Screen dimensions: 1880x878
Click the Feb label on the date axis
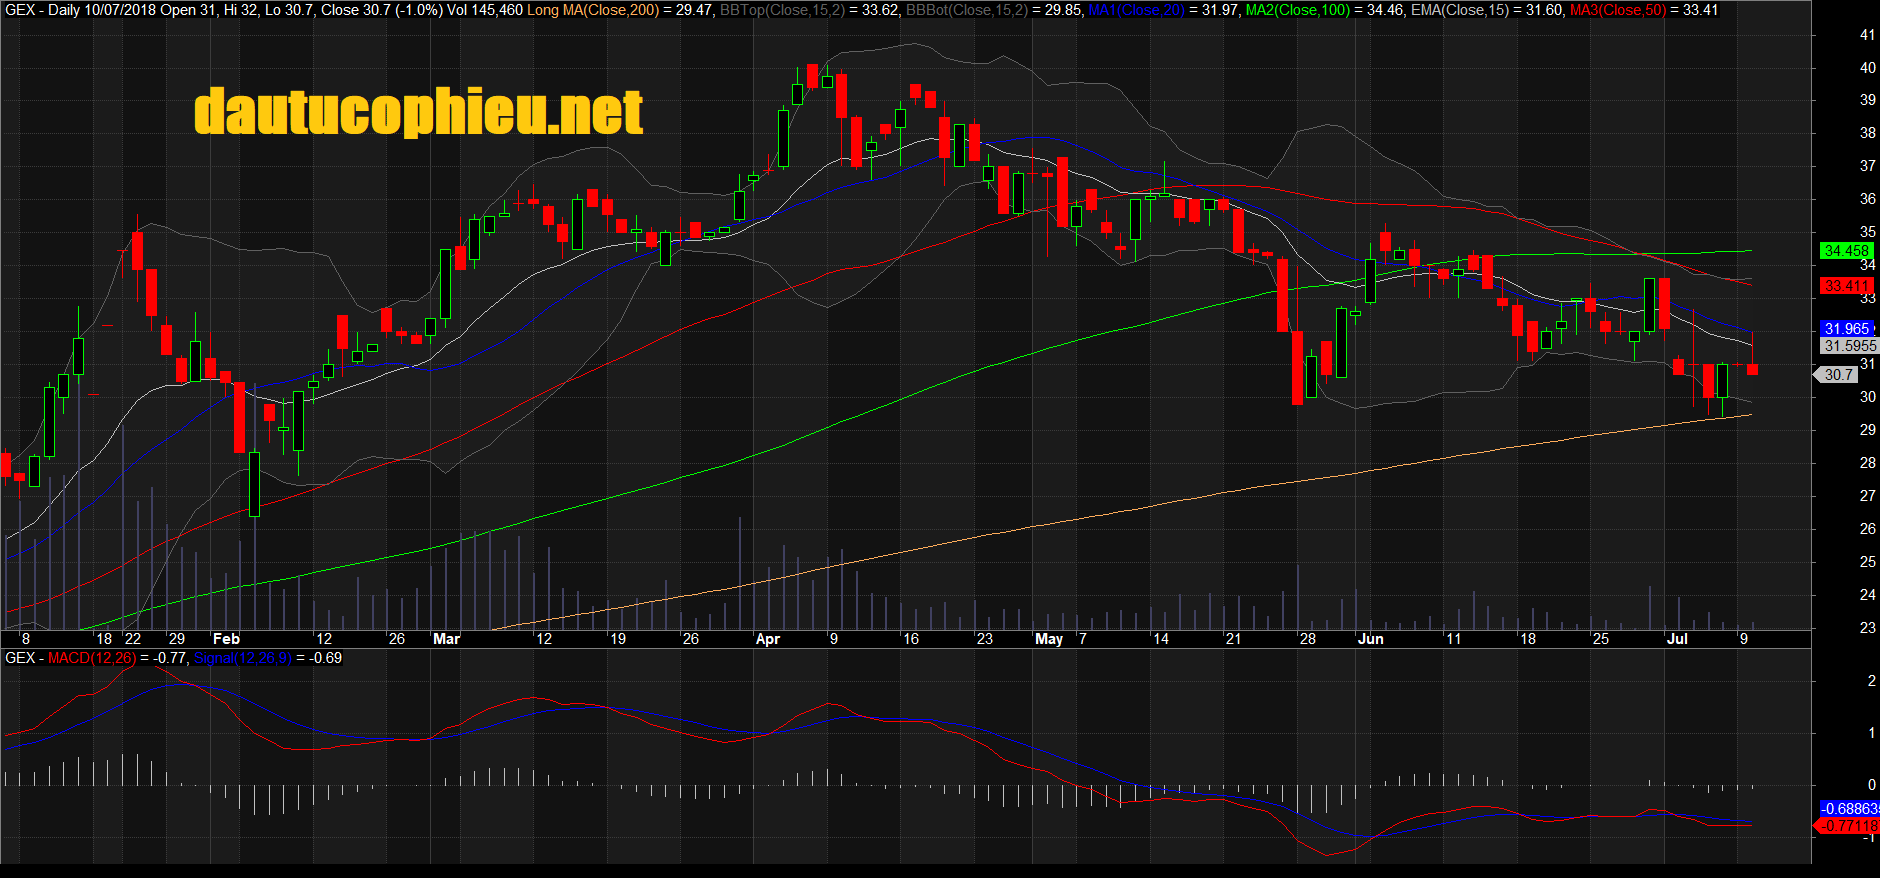(x=227, y=638)
